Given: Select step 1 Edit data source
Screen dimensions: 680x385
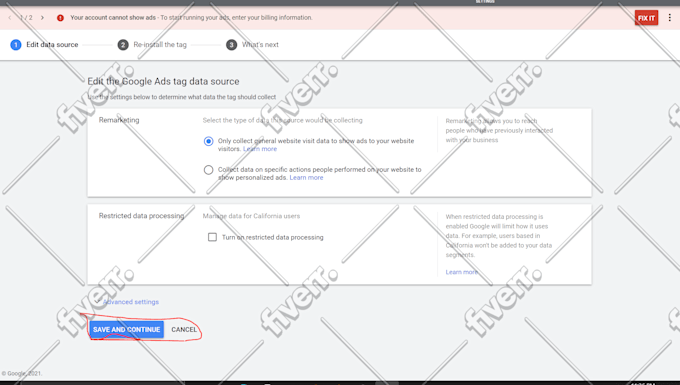Looking at the screenshot, I should click(44, 45).
